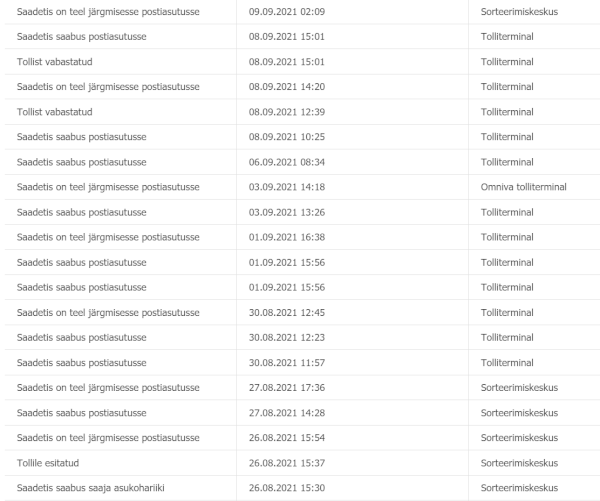
Task: Click the 08.09.2021 10:25 timestamp
Action: pyautogui.click(x=287, y=137)
